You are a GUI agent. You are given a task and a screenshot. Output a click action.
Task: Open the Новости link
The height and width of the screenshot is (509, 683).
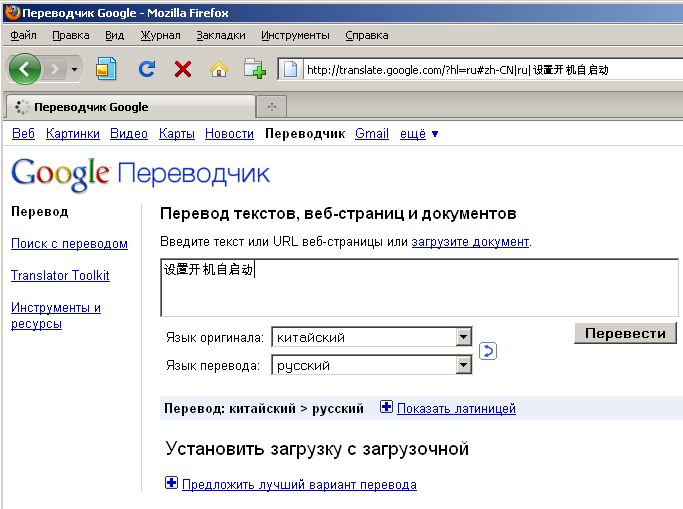(x=229, y=133)
